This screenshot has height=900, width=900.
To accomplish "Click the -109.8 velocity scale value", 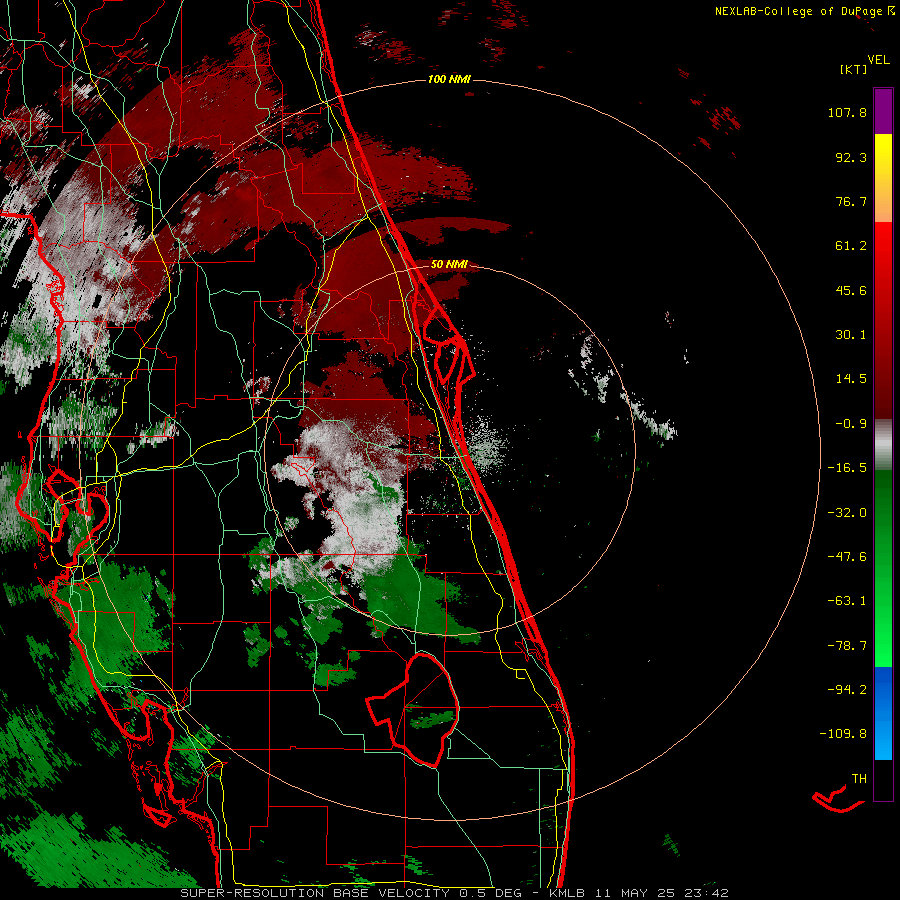I will [843, 734].
